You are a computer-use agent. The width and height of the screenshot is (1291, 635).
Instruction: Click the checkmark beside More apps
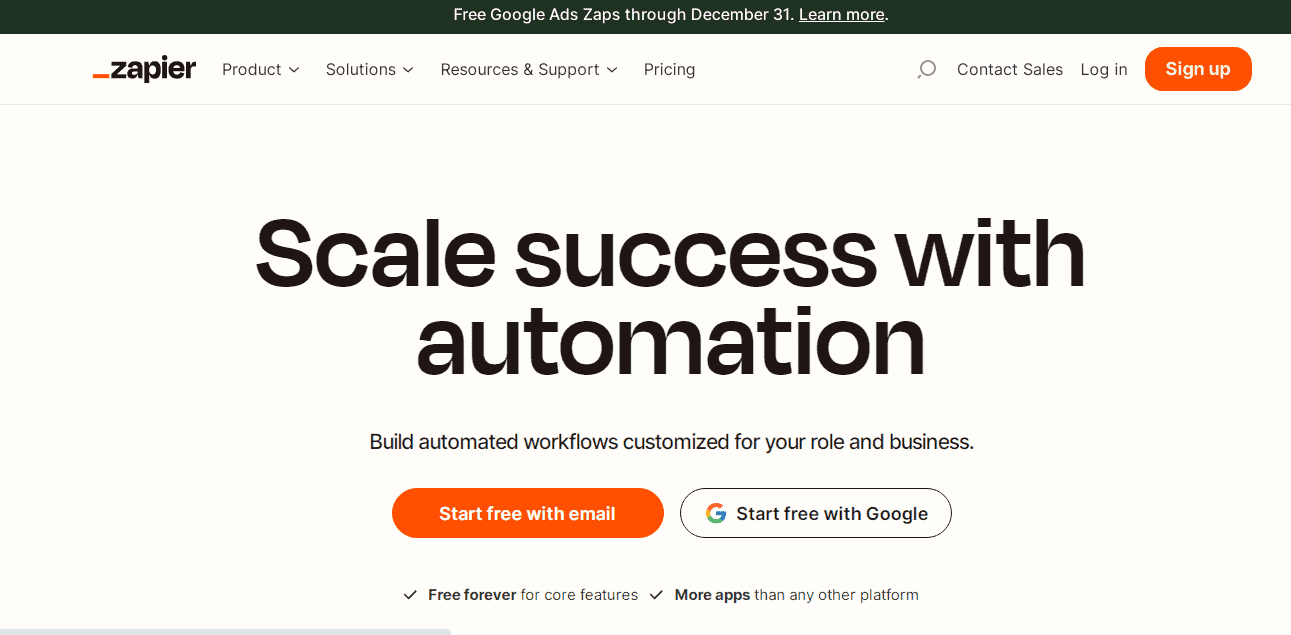click(x=656, y=595)
